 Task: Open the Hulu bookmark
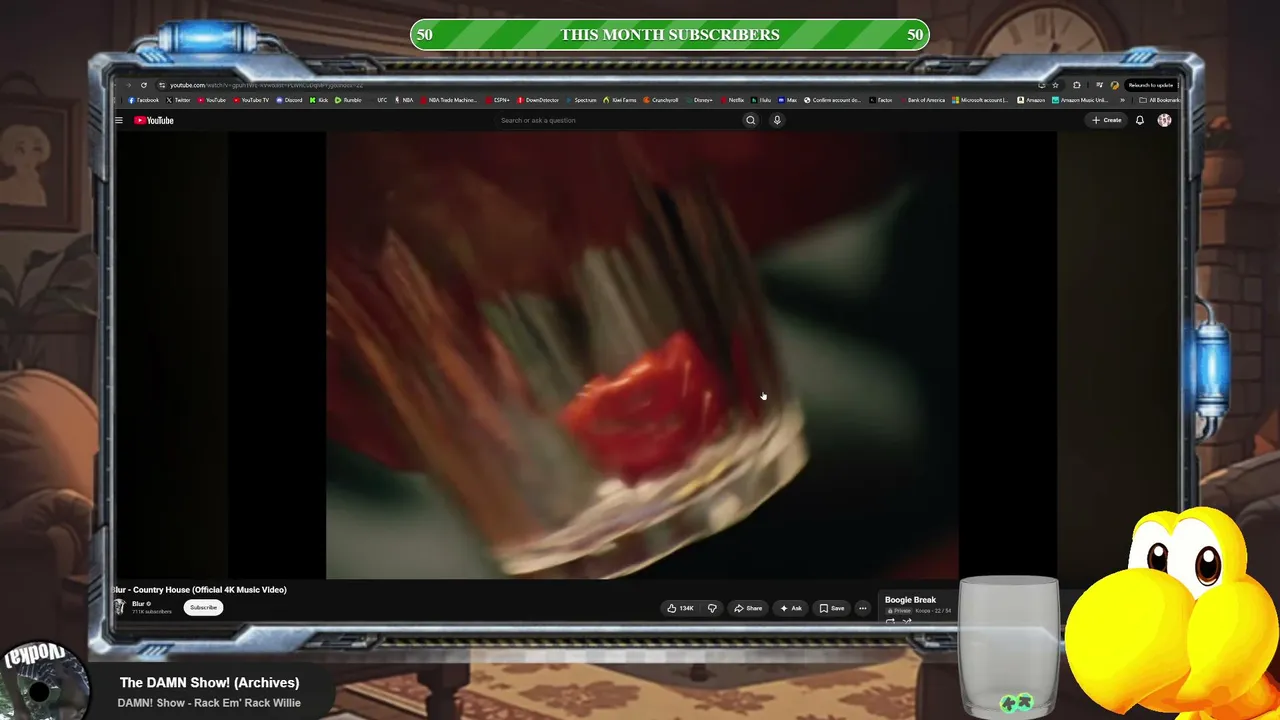click(762, 100)
